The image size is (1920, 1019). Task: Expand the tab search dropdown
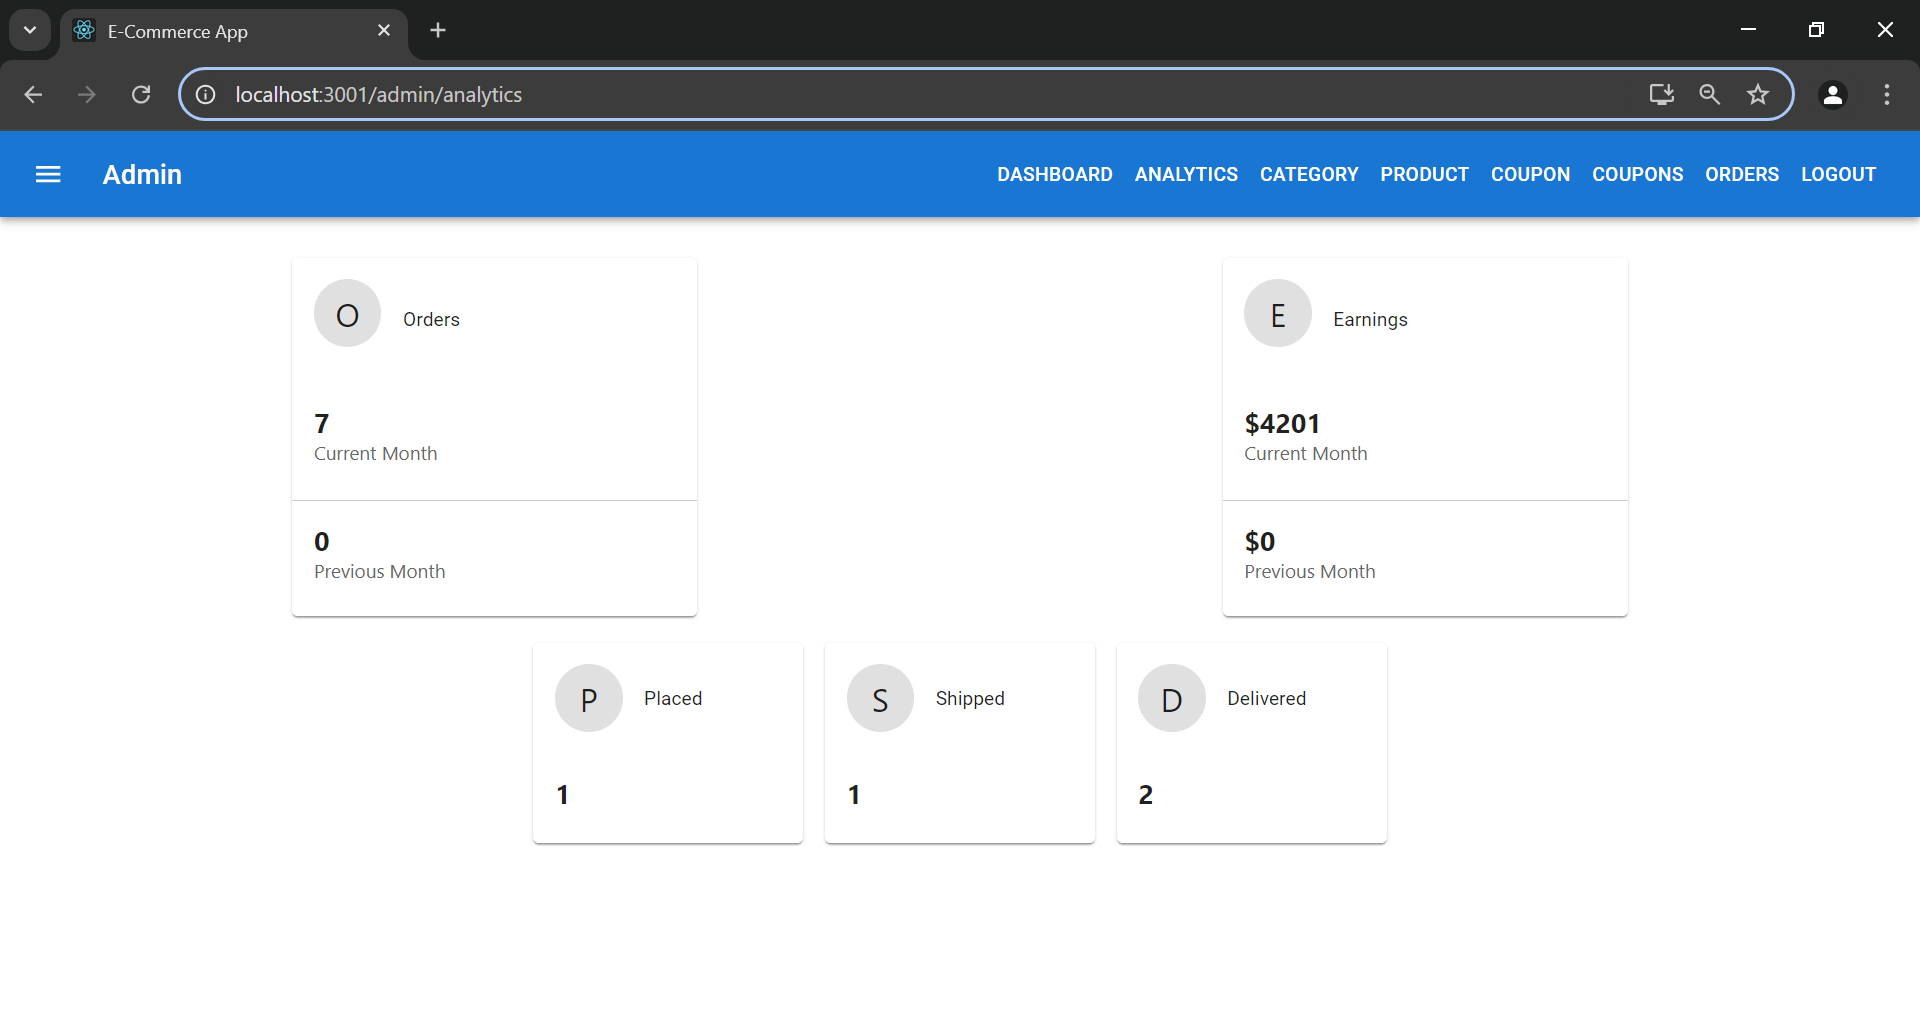pos(30,30)
